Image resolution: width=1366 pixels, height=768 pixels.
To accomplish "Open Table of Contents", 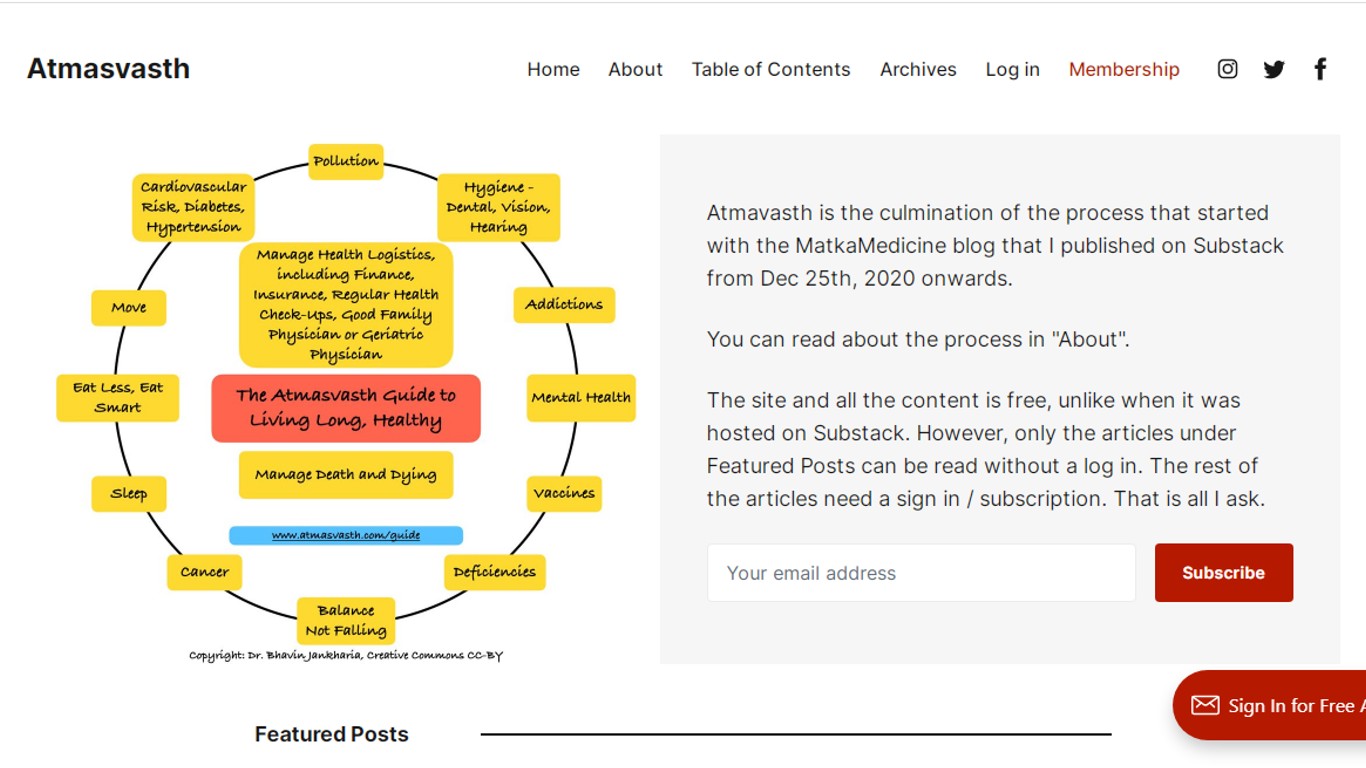I will click(771, 69).
